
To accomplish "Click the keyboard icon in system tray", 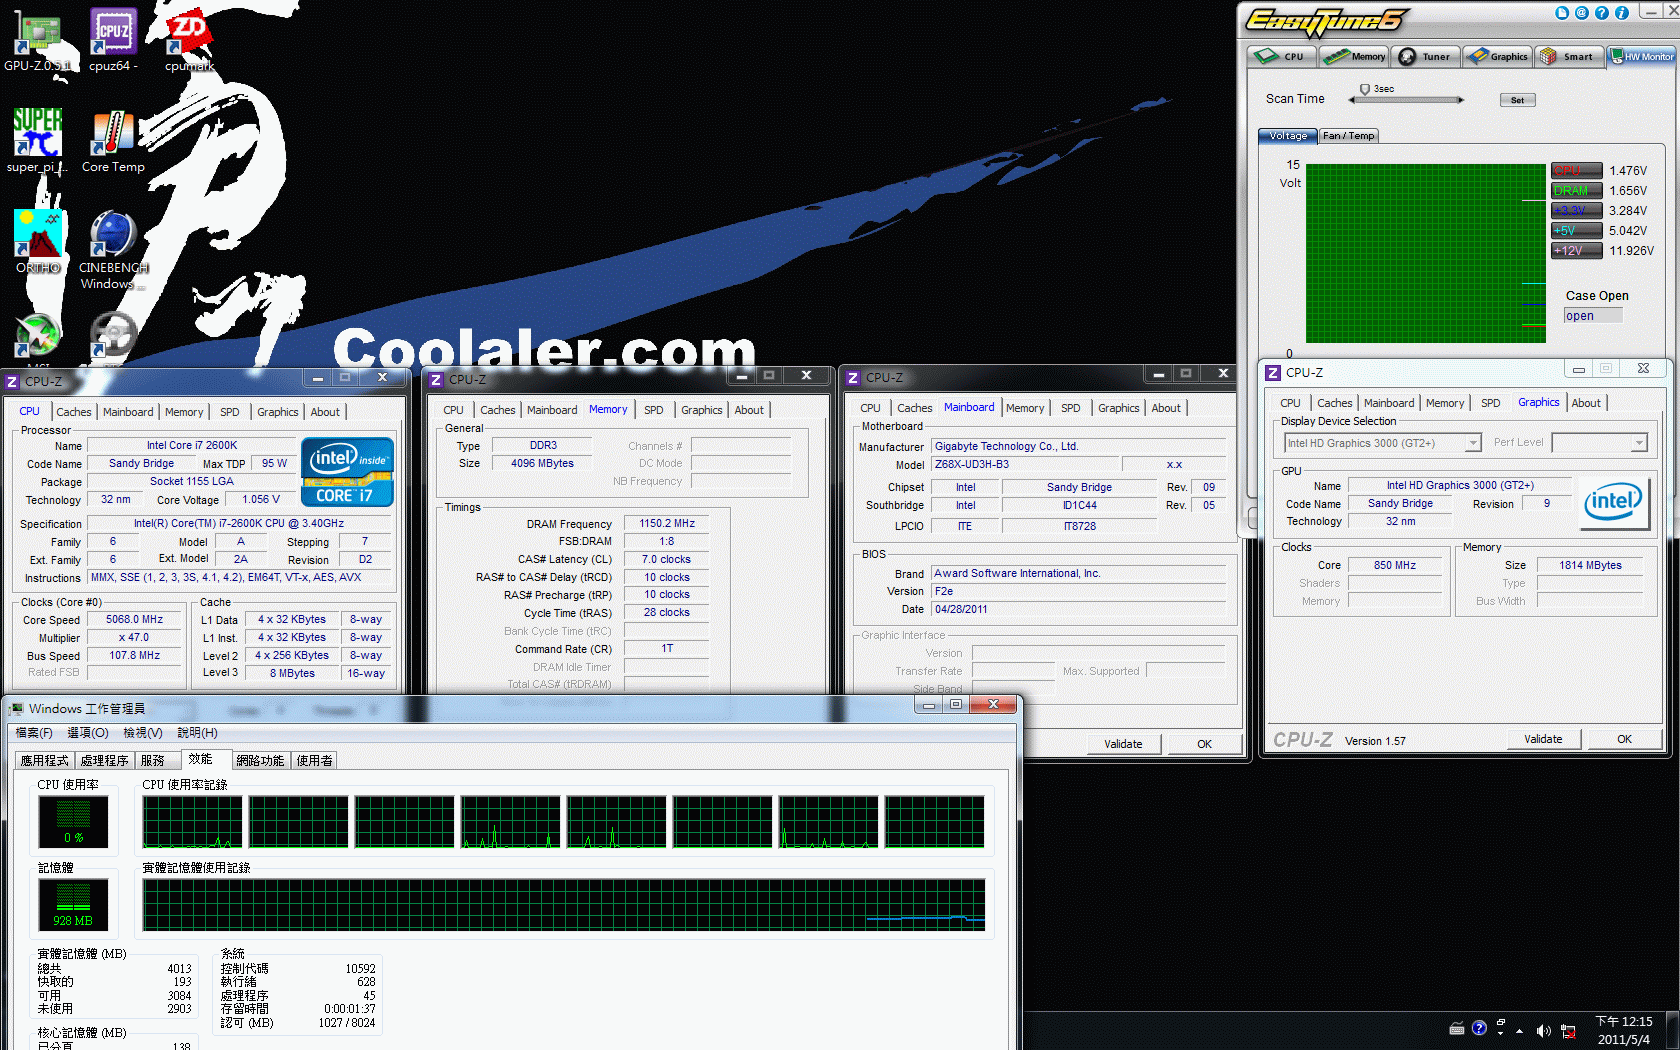I will pos(1457,1029).
